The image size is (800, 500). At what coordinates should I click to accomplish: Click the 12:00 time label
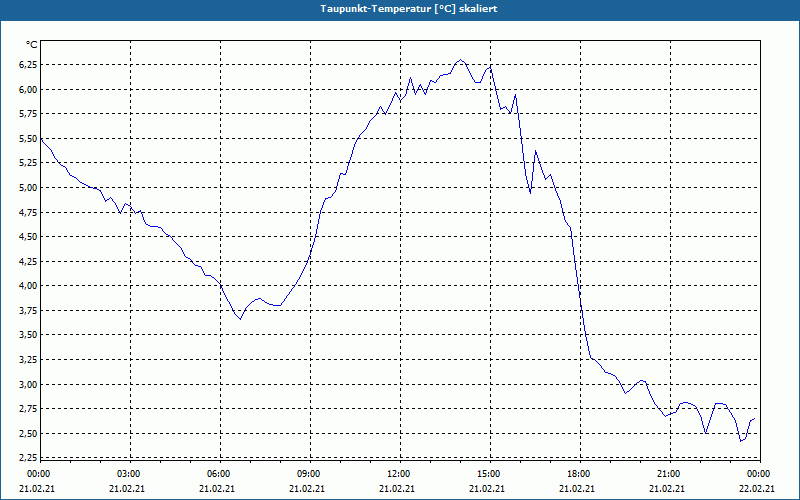(399, 474)
